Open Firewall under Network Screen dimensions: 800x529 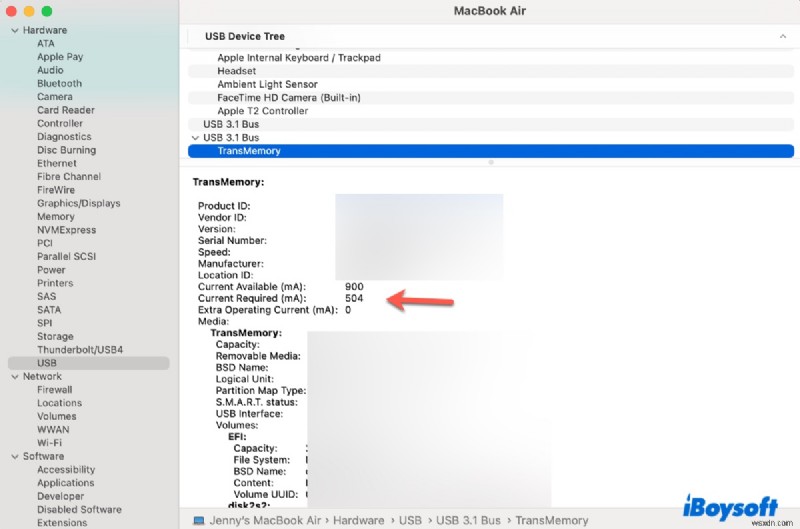pos(55,390)
